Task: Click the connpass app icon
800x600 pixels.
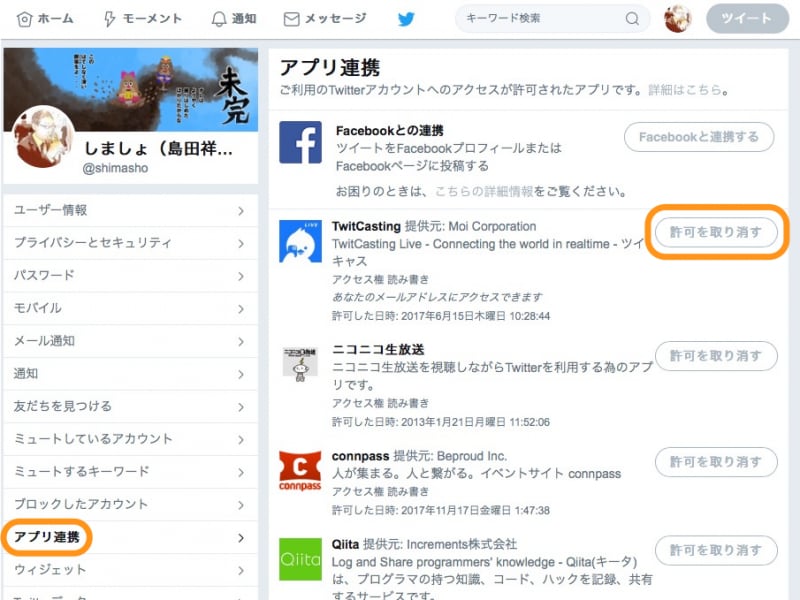Action: [x=301, y=470]
